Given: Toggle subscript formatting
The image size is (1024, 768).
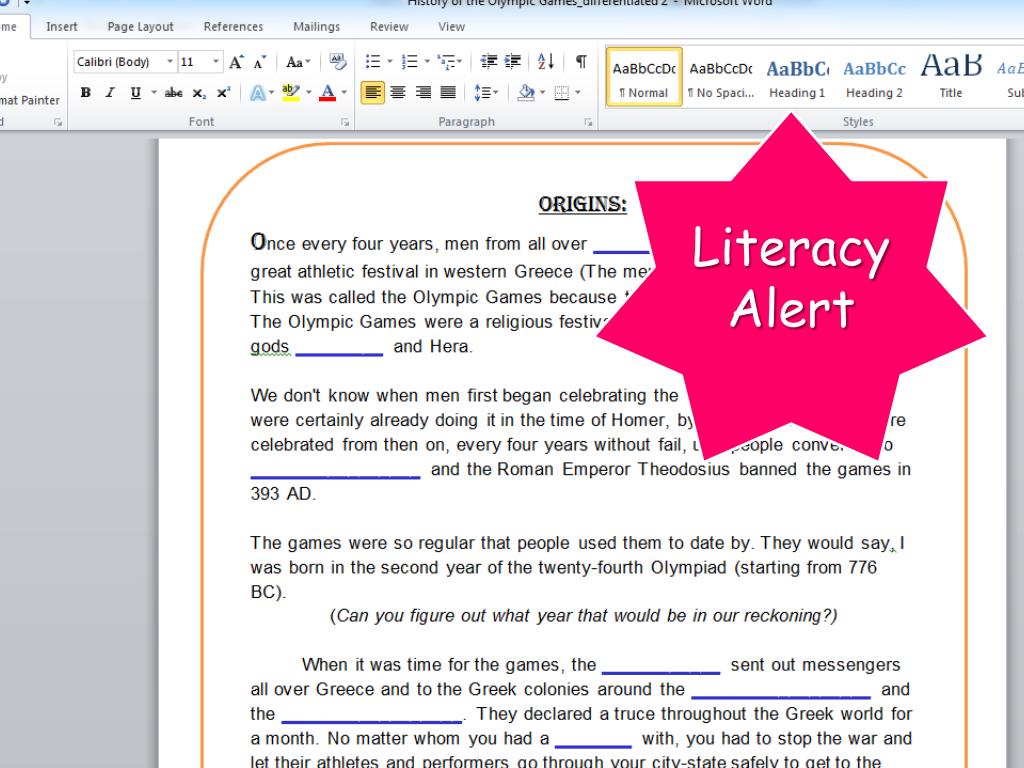Looking at the screenshot, I should (x=199, y=93).
